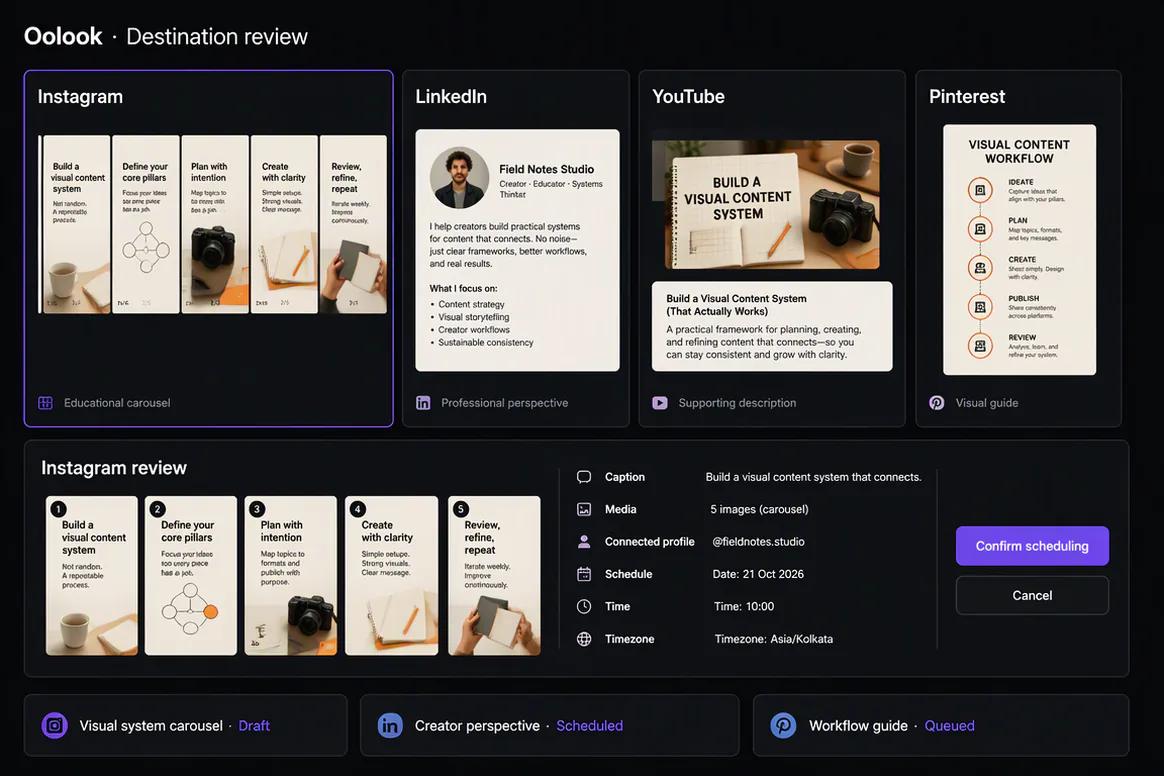This screenshot has width=1164, height=776.
Task: Select the Instagram destination card heading
Action: 80,97
